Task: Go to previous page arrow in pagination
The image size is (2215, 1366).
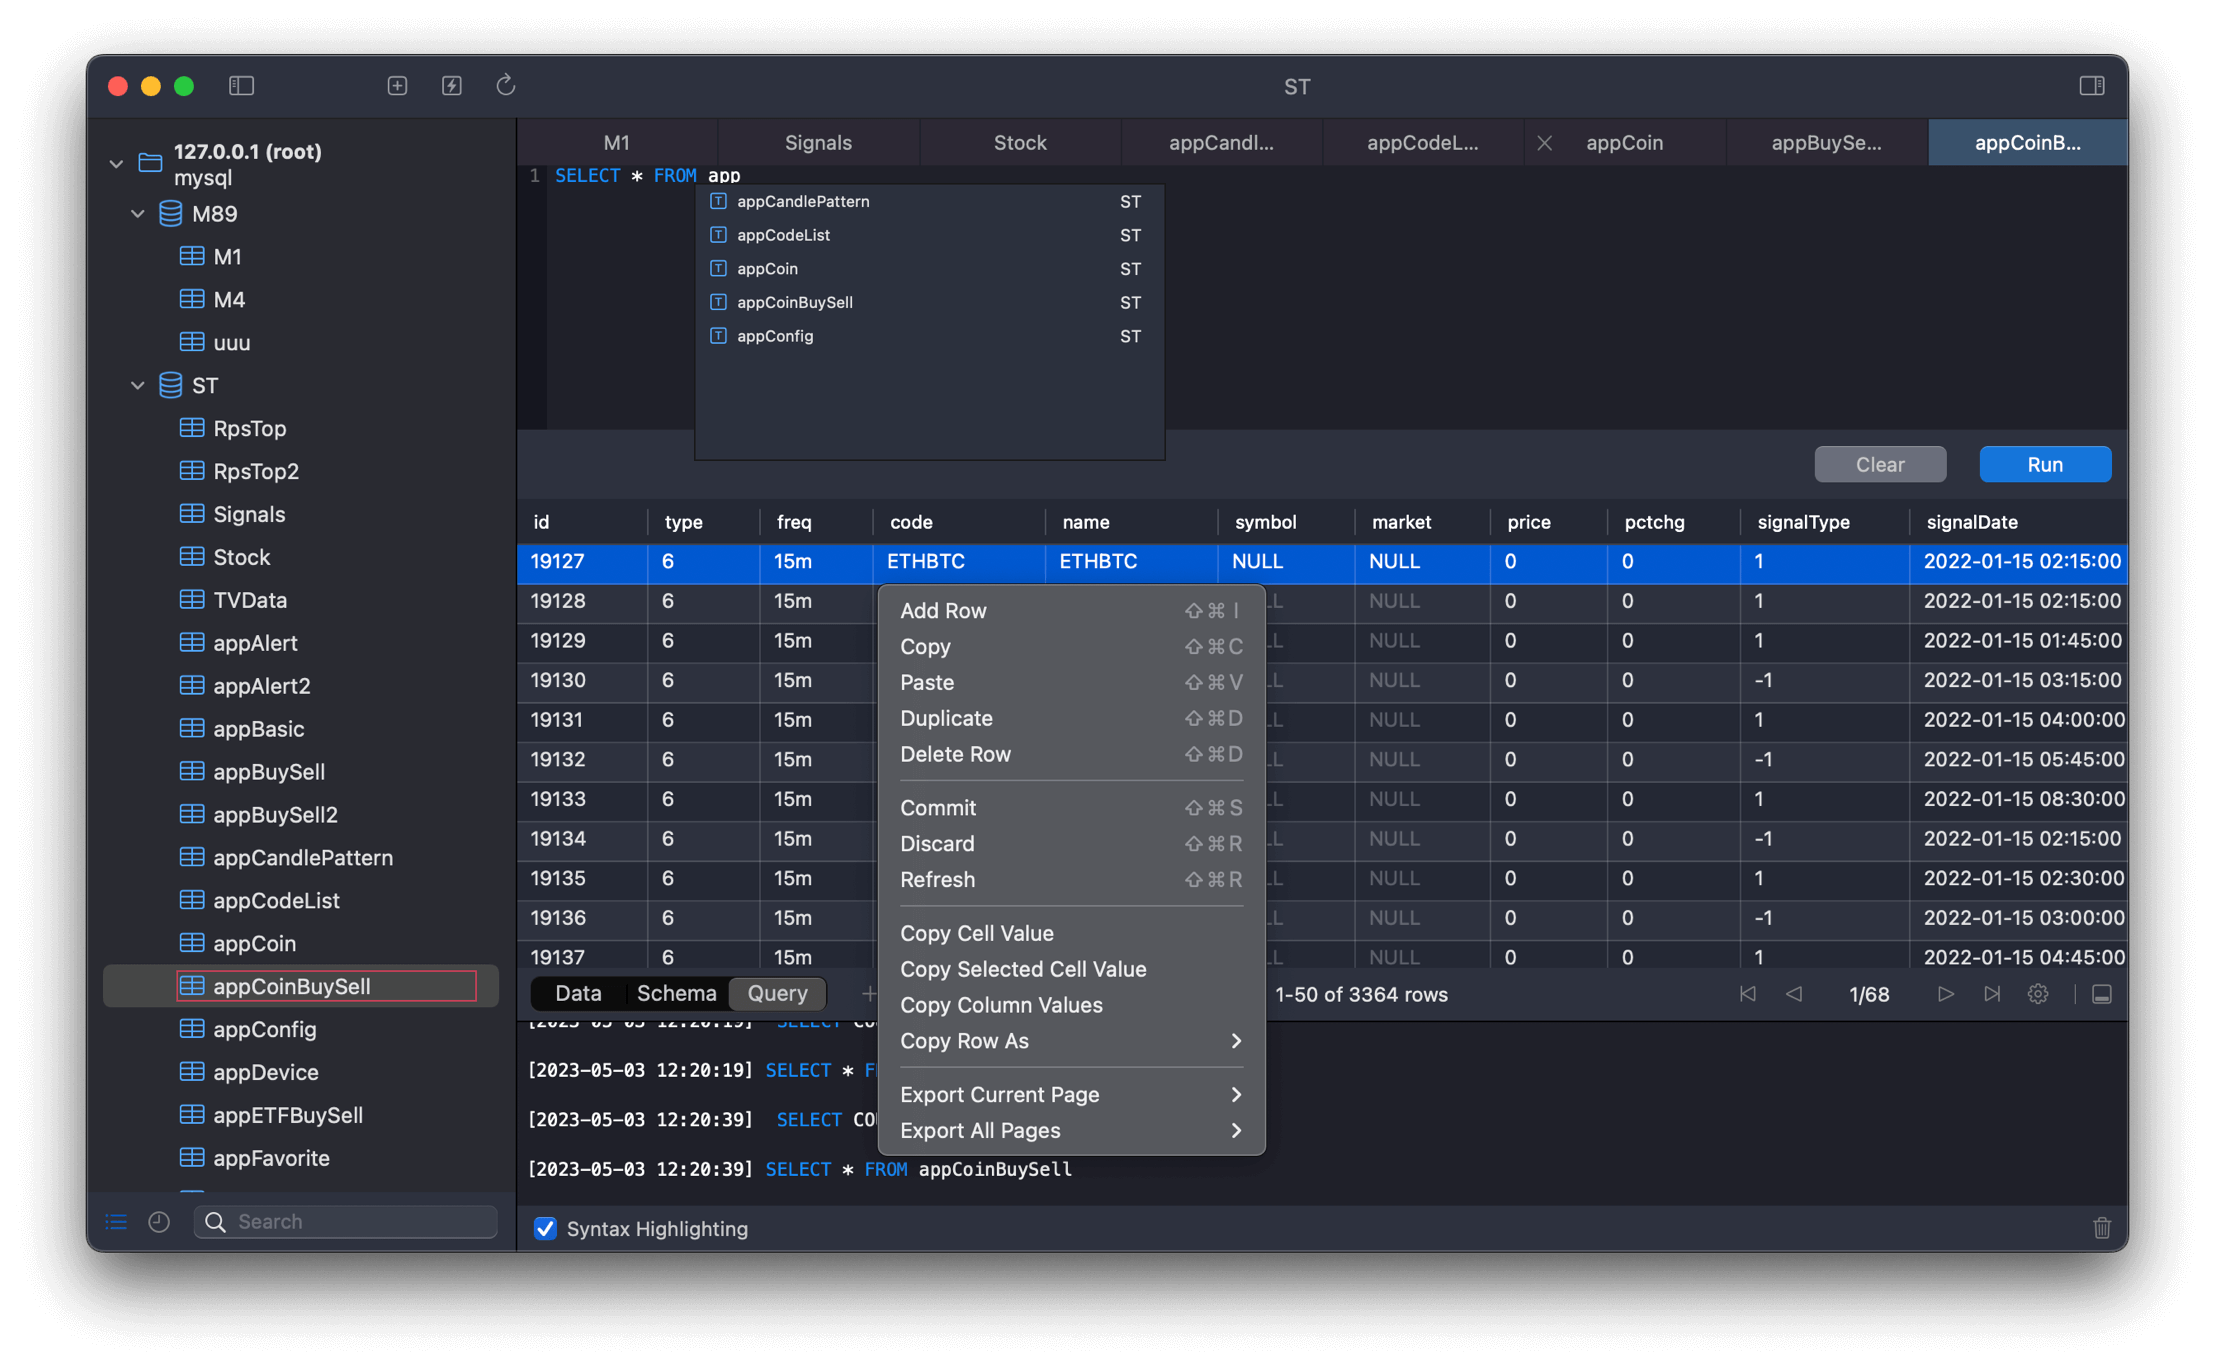Action: pos(1795,994)
